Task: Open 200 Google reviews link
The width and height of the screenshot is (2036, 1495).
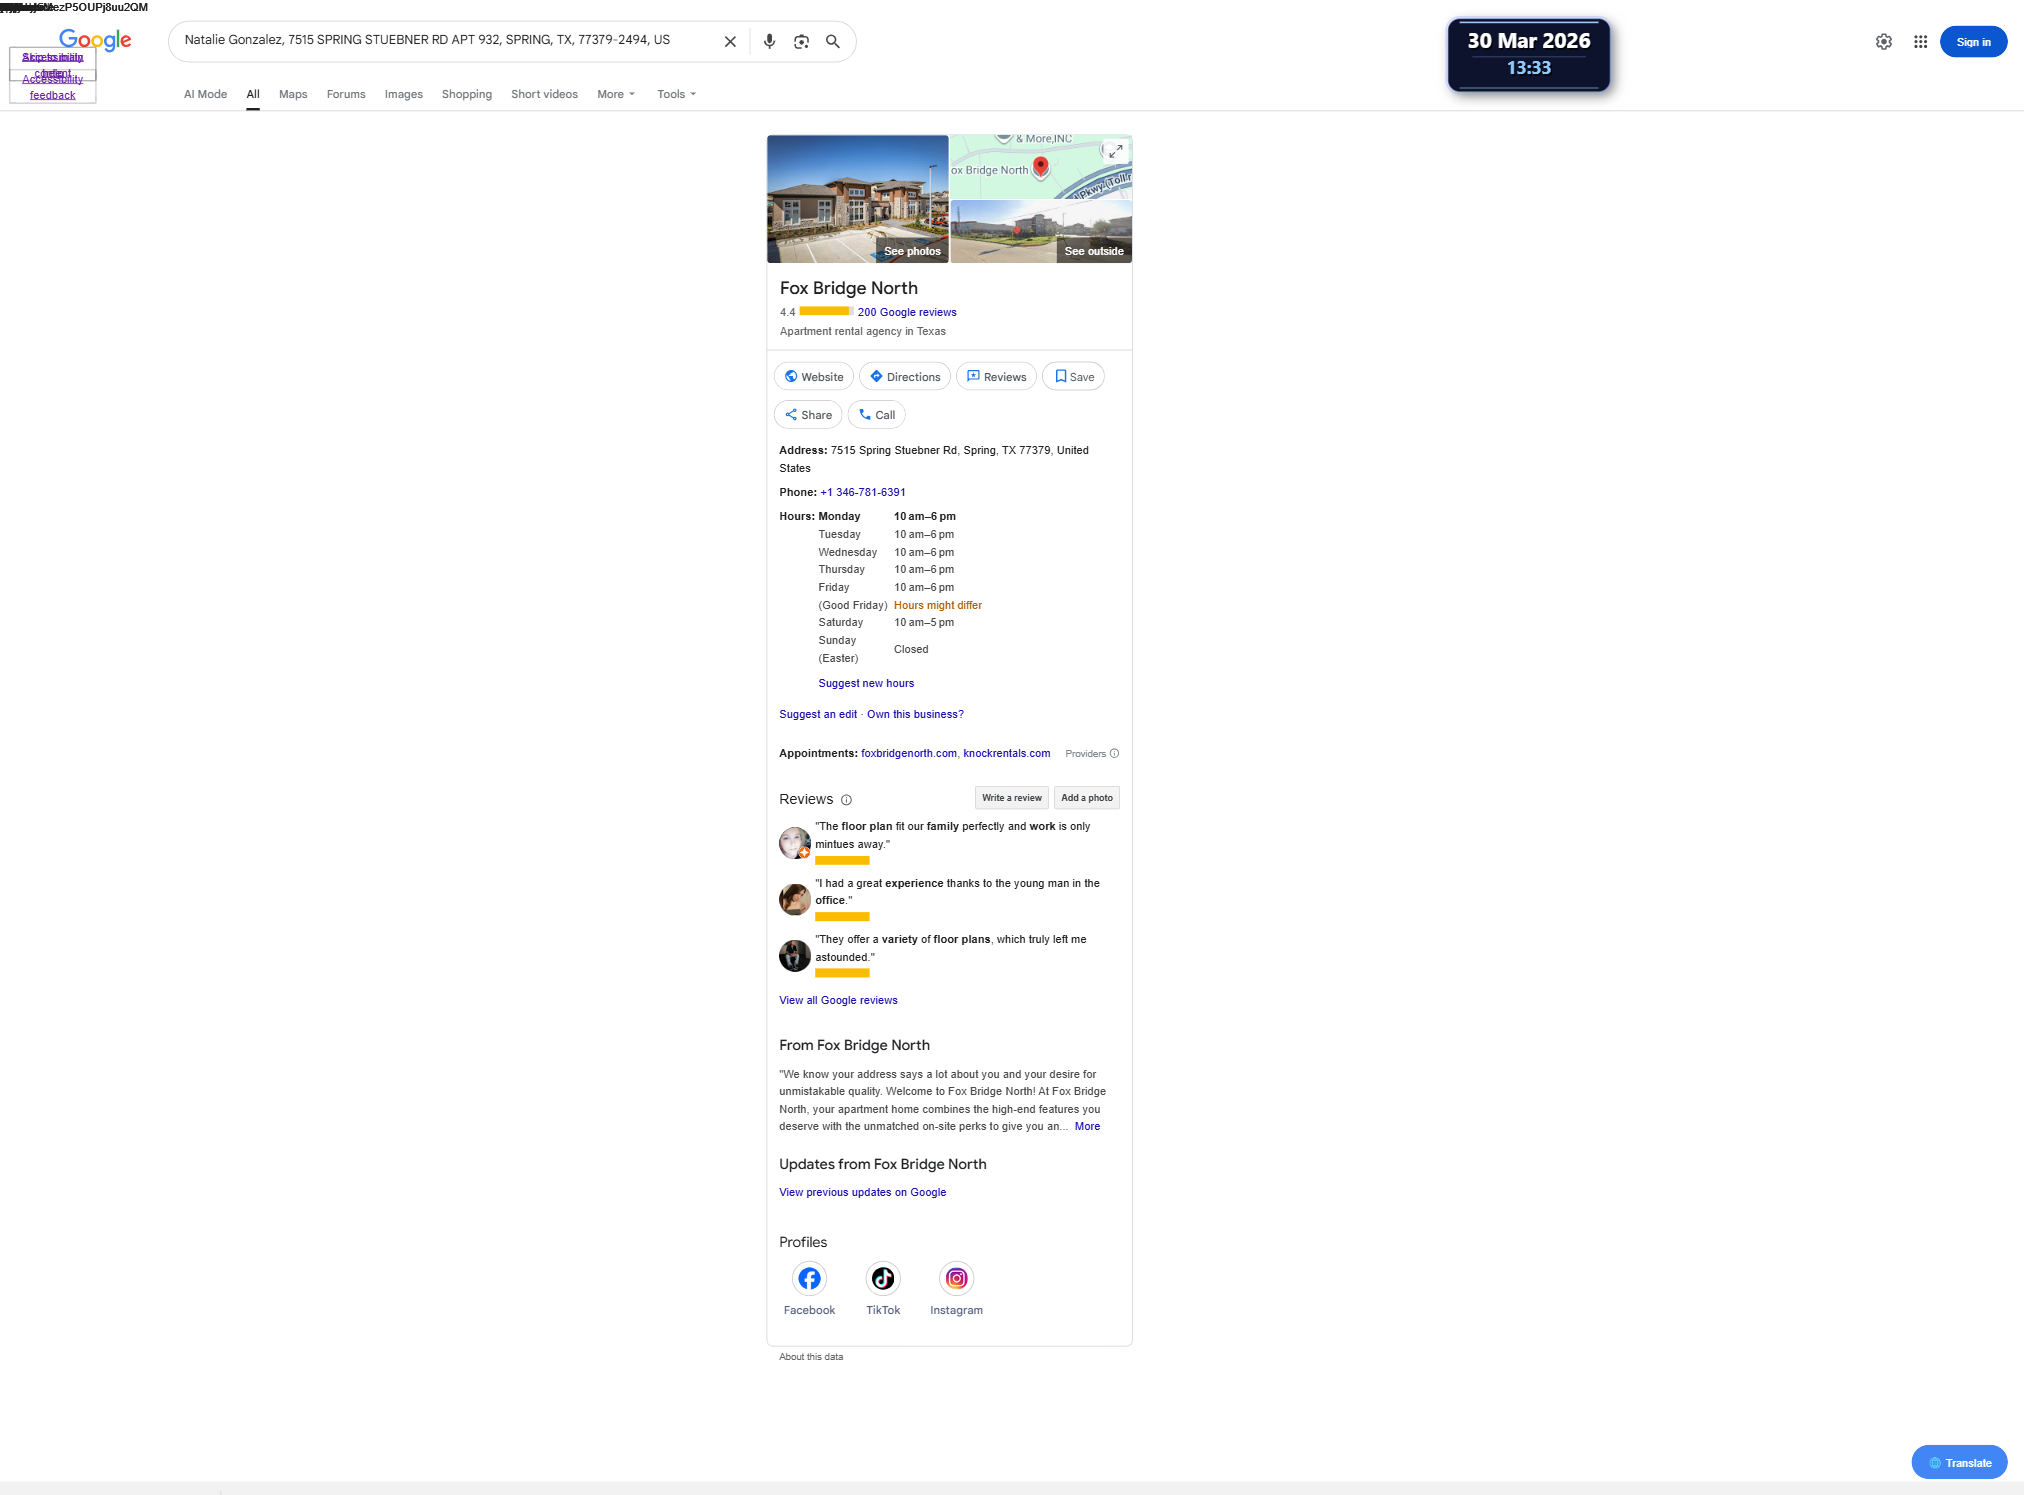Action: (906, 312)
